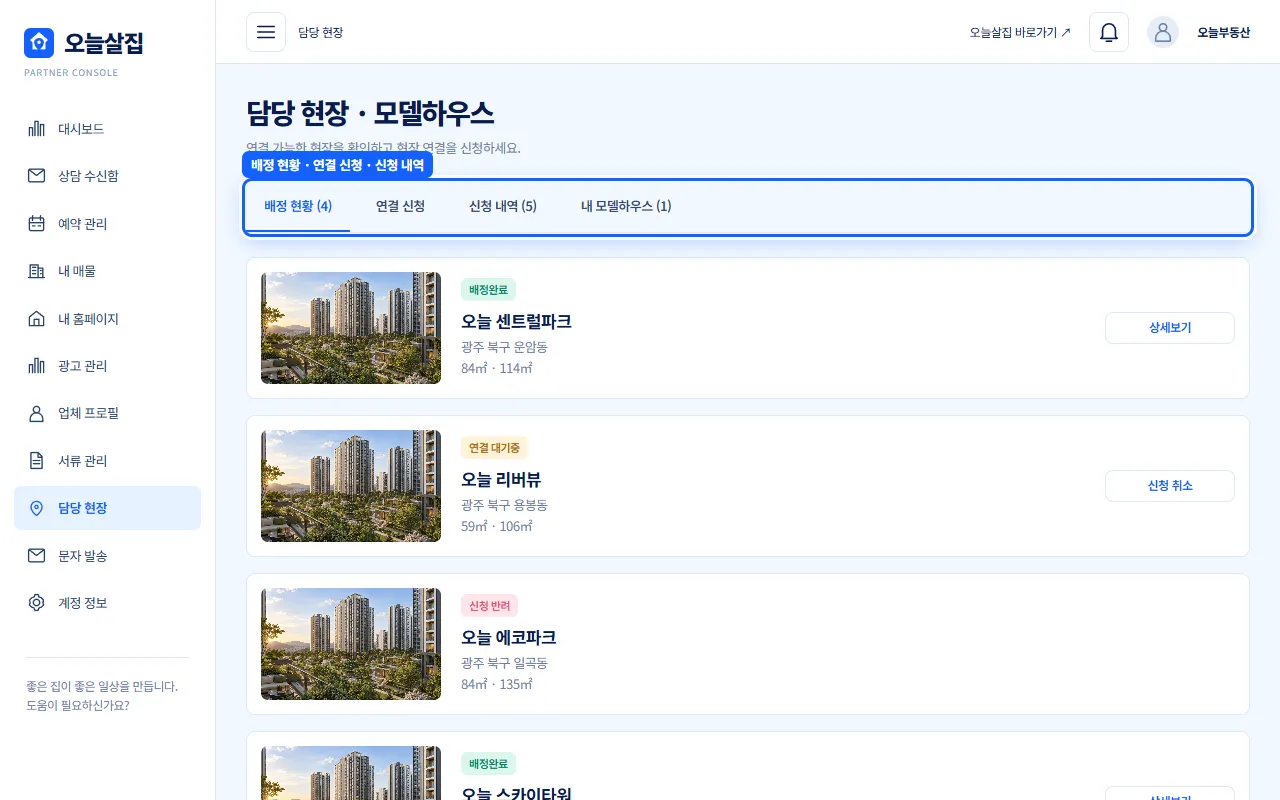The width and height of the screenshot is (1280, 800).
Task: Click 광주 북구 용봉동 address text
Action: pyautogui.click(x=504, y=505)
